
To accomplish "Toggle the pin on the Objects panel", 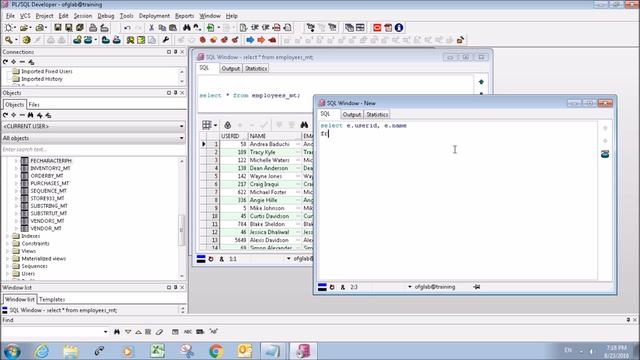I will pos(176,93).
